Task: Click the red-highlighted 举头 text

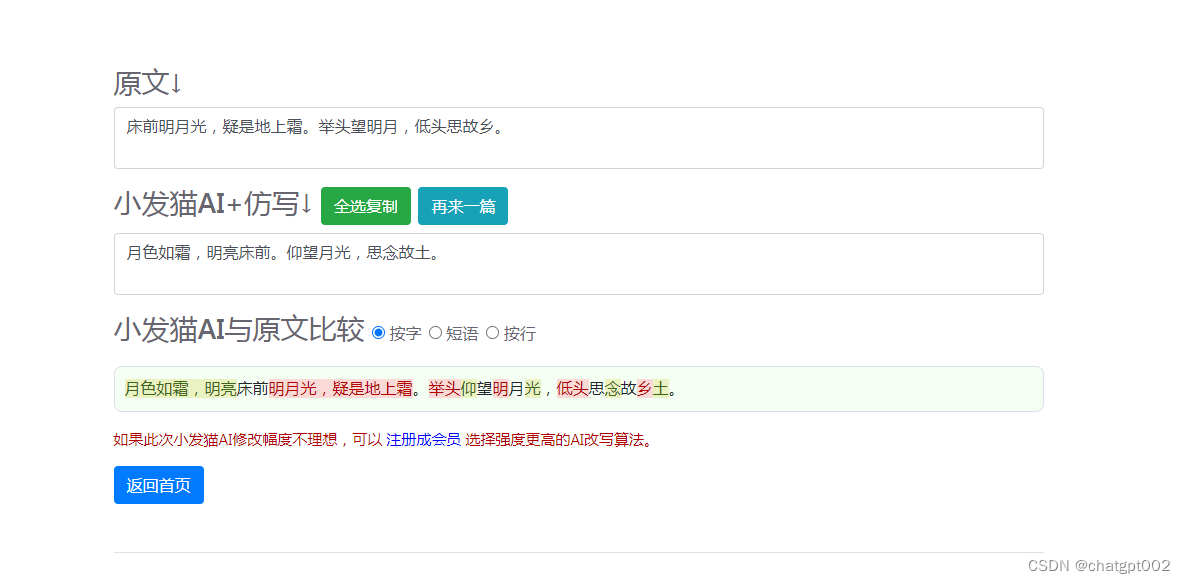Action: 444,389
